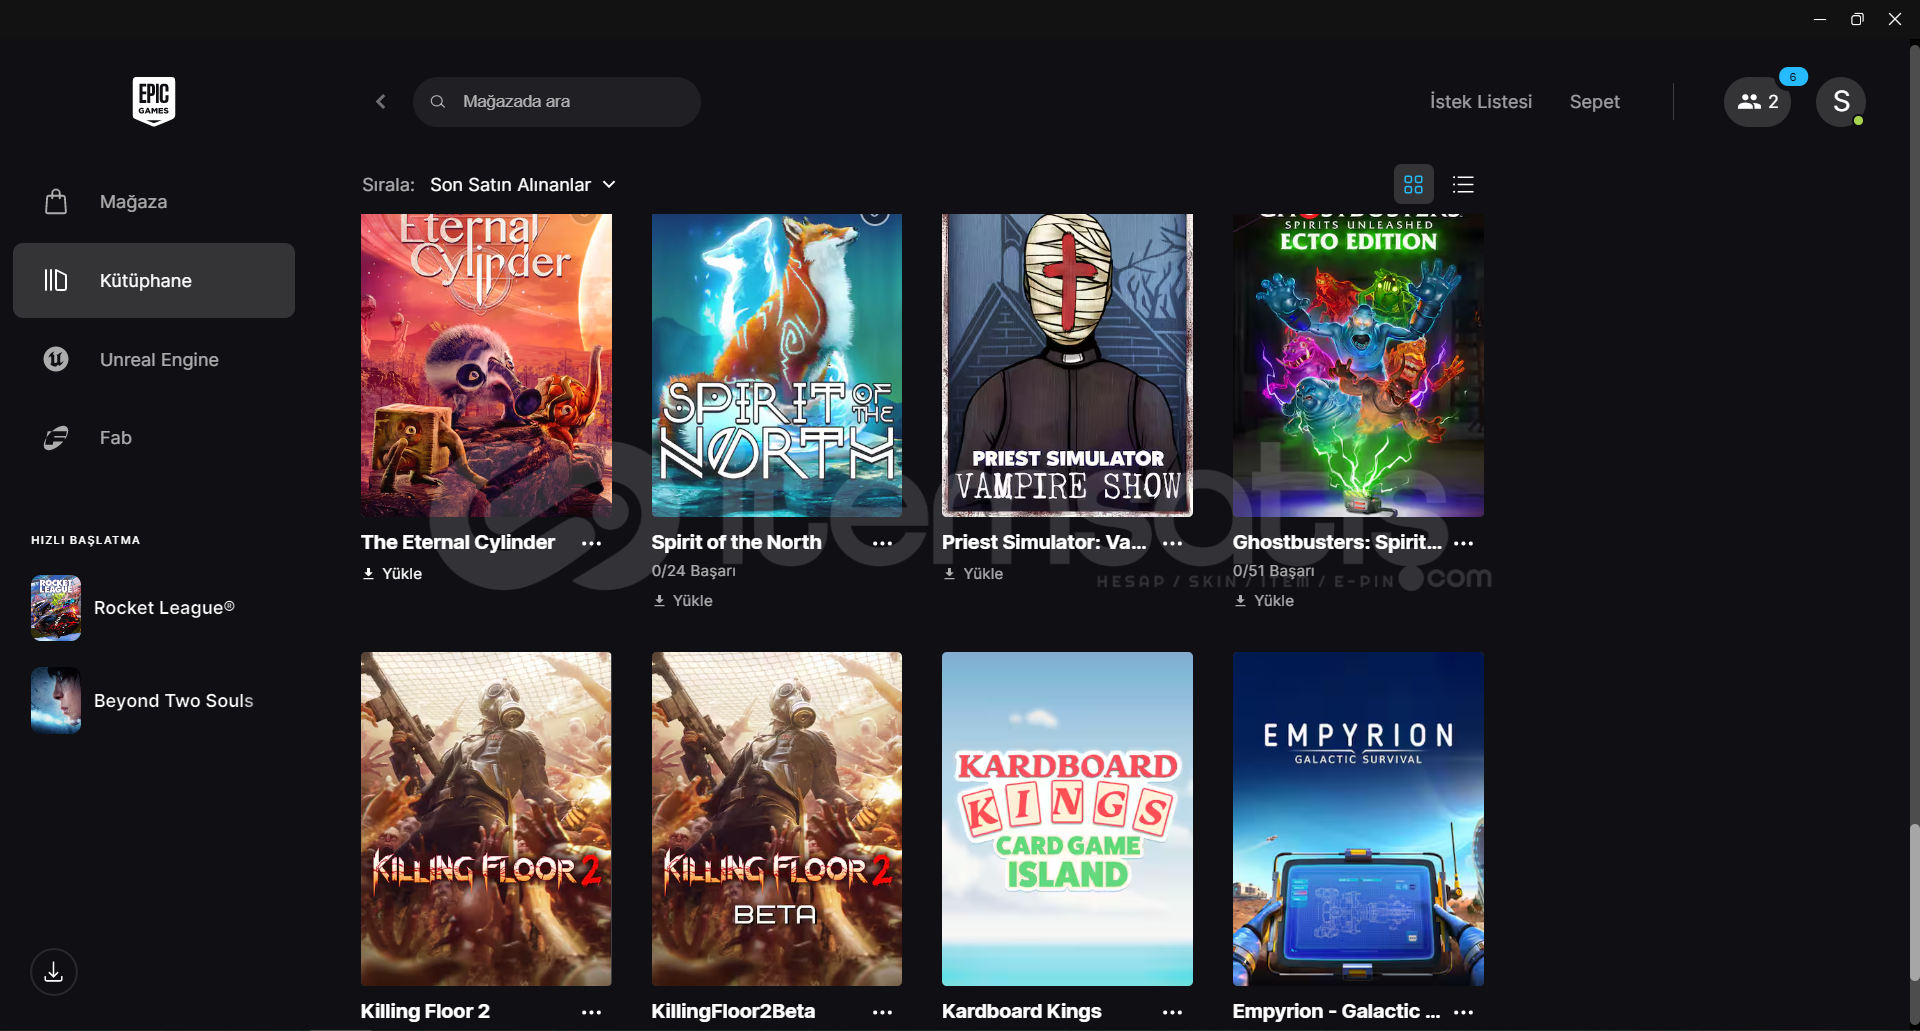Viewport: 1920px width, 1031px height.
Task: Click the Empyrion - Galactic title text
Action: 1337,1011
